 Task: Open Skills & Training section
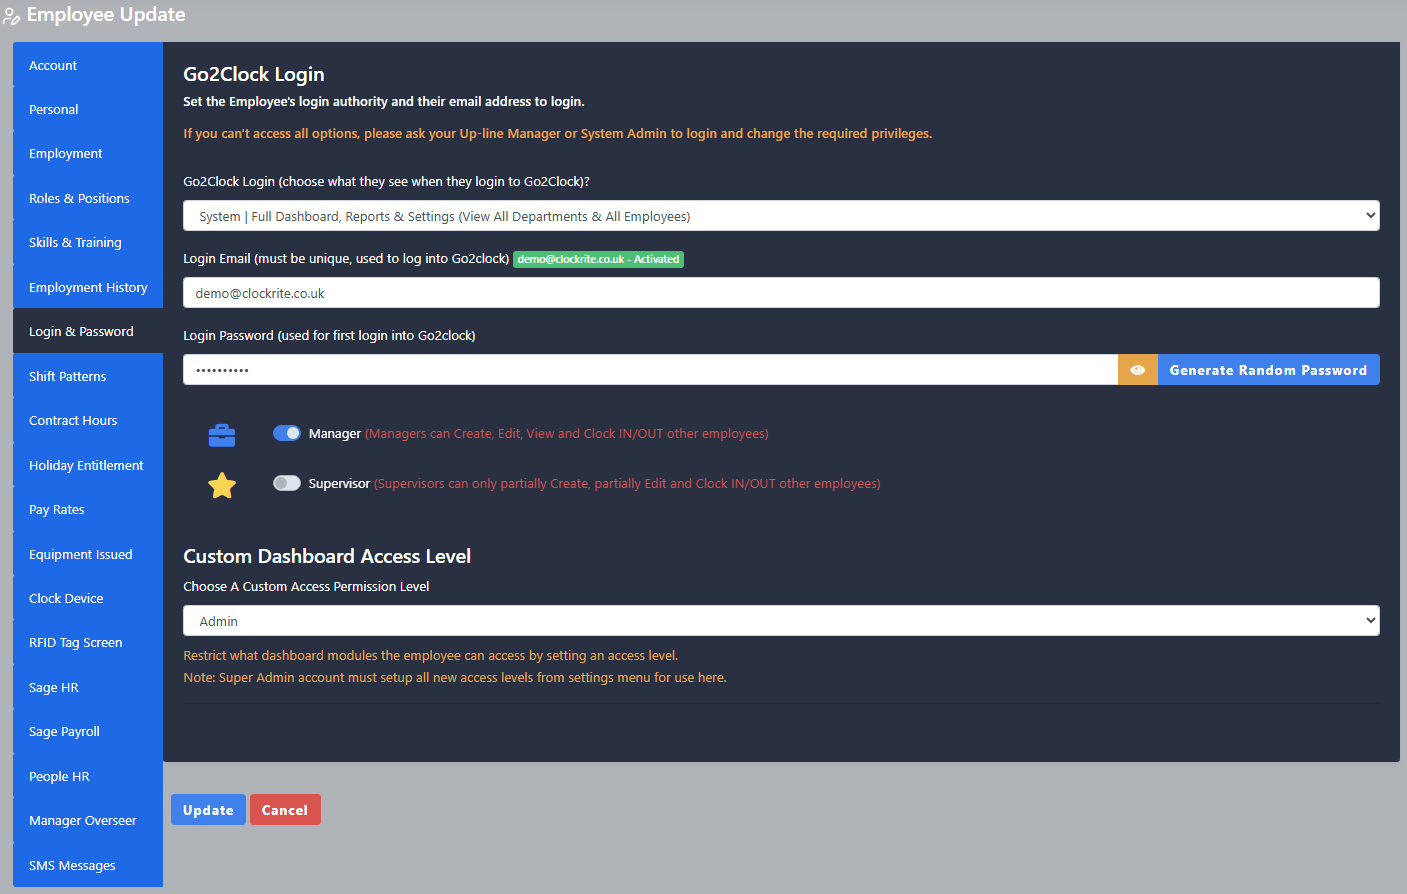[88, 242]
